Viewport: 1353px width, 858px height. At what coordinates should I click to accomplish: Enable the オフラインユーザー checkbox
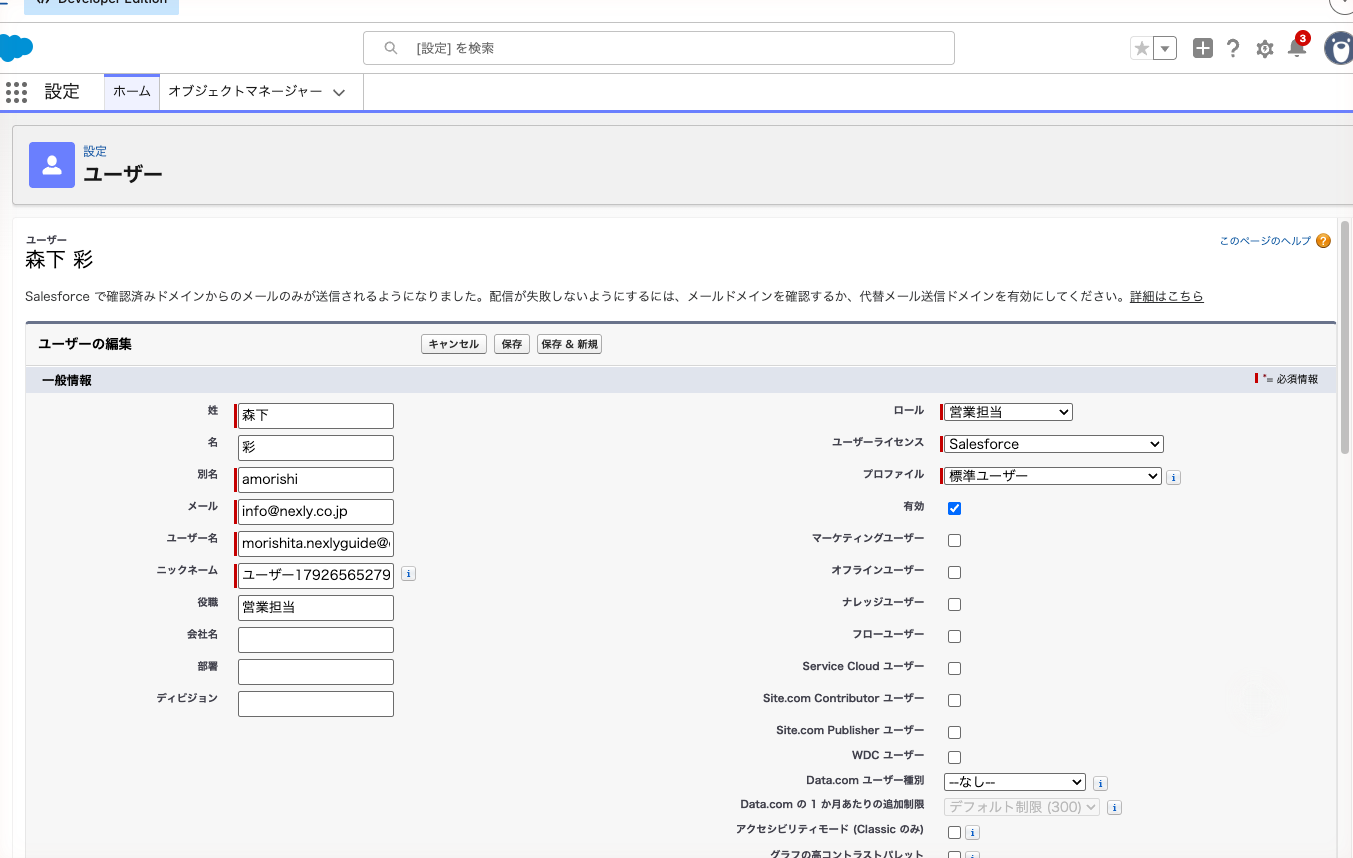[954, 572]
